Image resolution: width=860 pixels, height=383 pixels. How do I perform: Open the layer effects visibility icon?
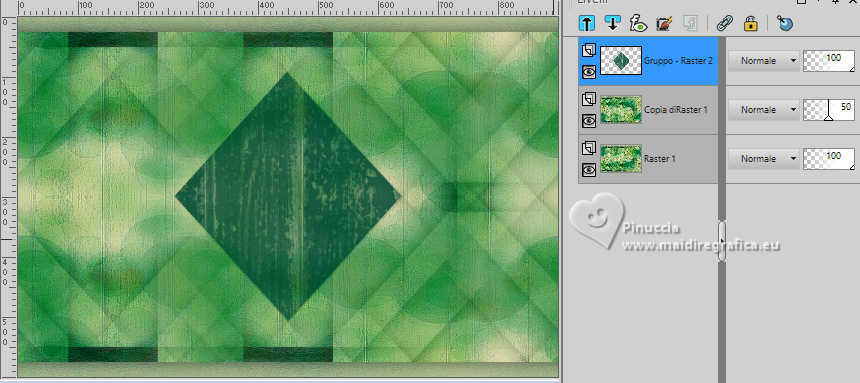click(639, 23)
